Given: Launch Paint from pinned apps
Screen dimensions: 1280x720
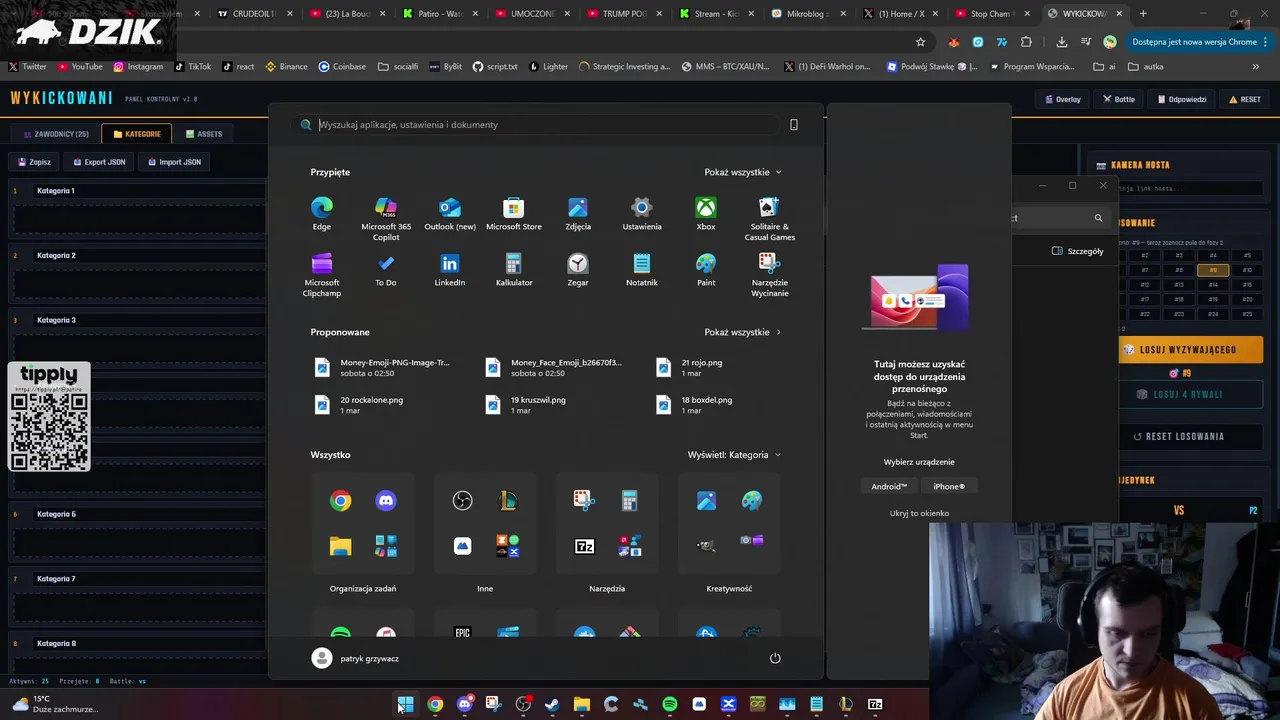Looking at the screenshot, I should click(706, 269).
